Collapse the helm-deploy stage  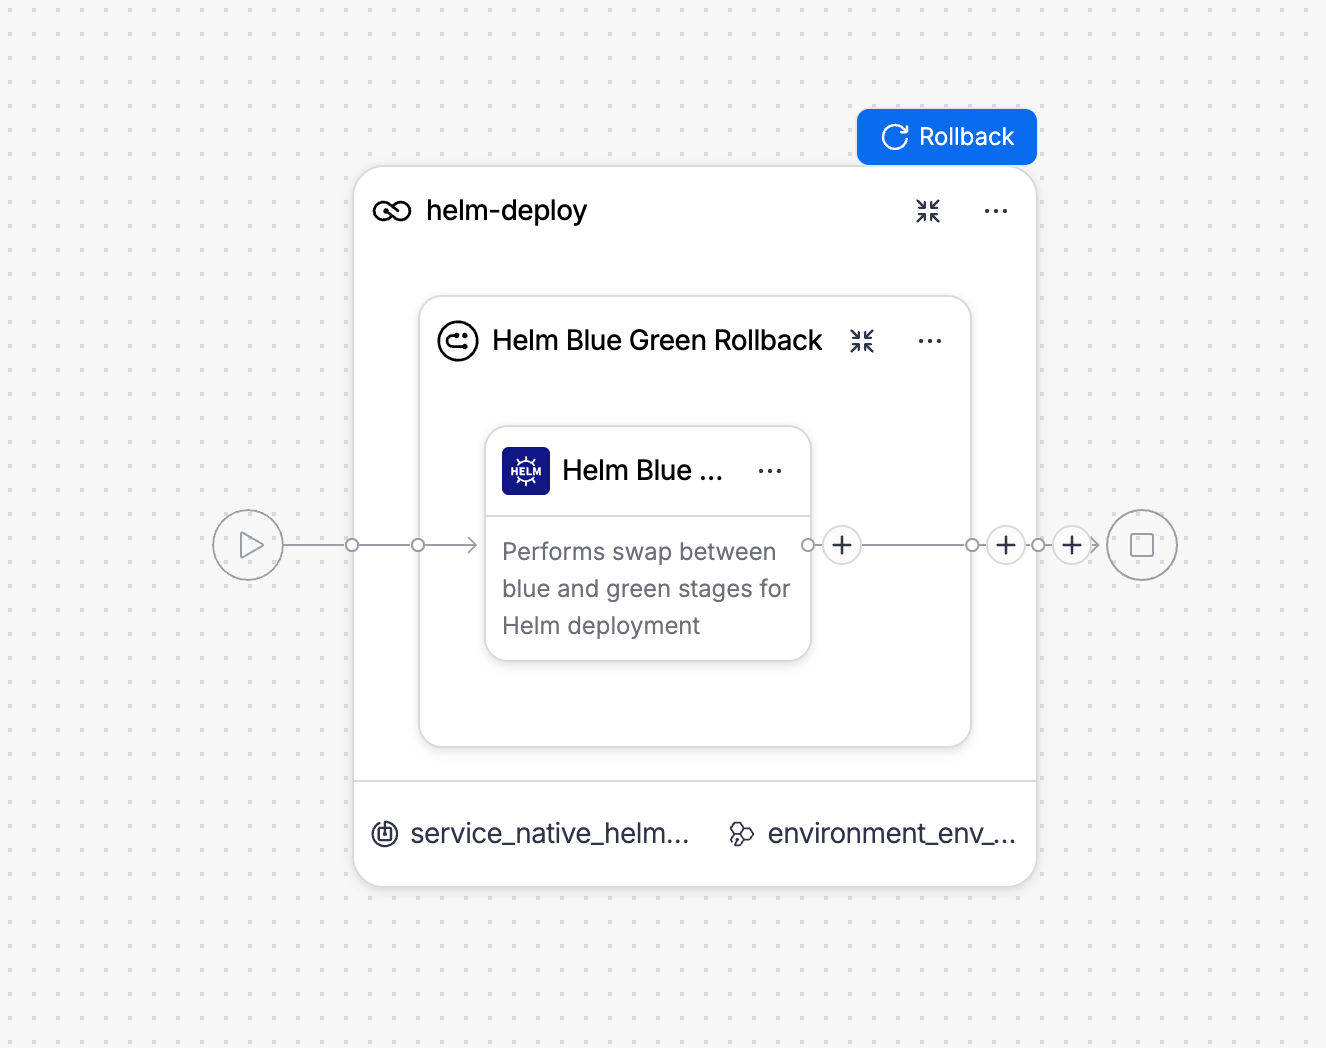coord(928,211)
